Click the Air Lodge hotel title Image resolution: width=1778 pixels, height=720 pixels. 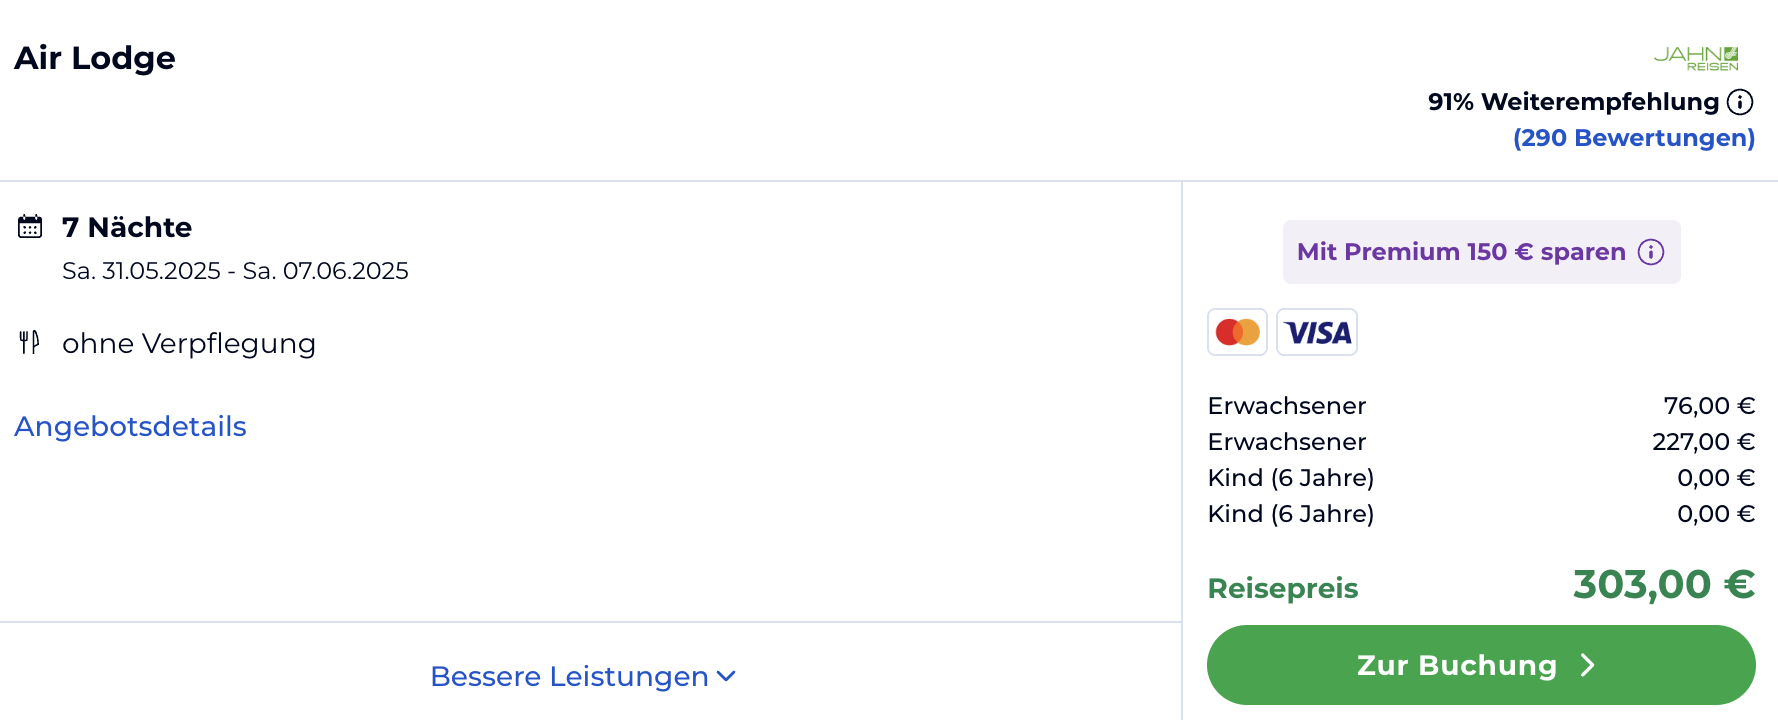[x=95, y=58]
